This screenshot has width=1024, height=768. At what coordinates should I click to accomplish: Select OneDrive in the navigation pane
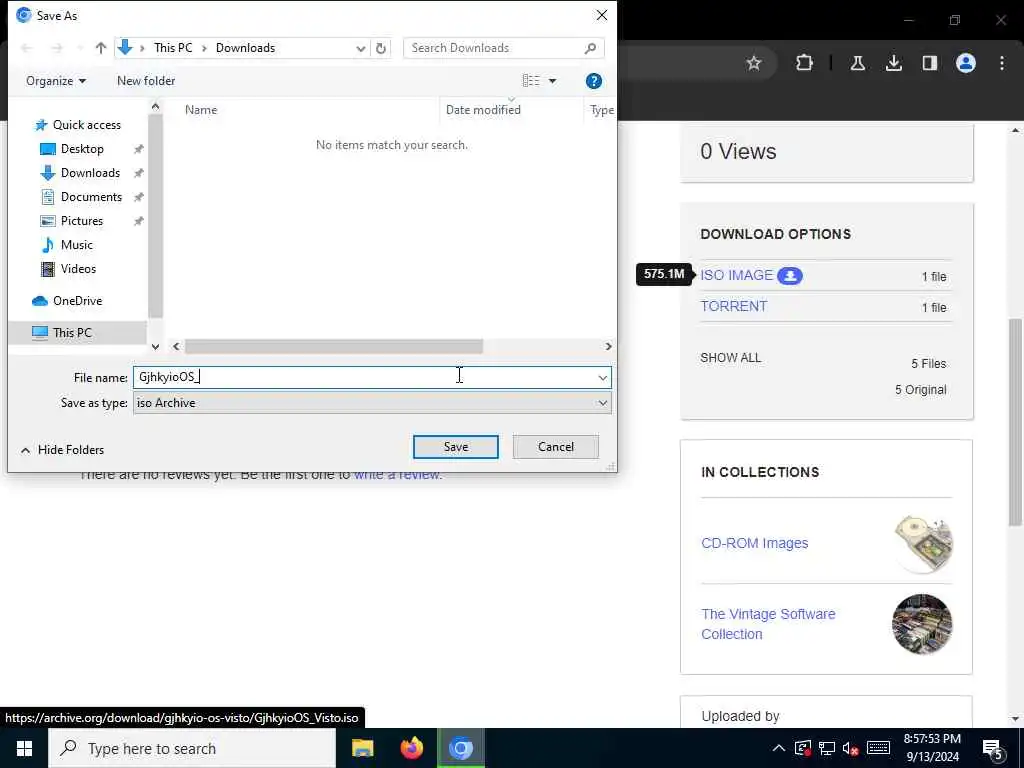click(77, 300)
